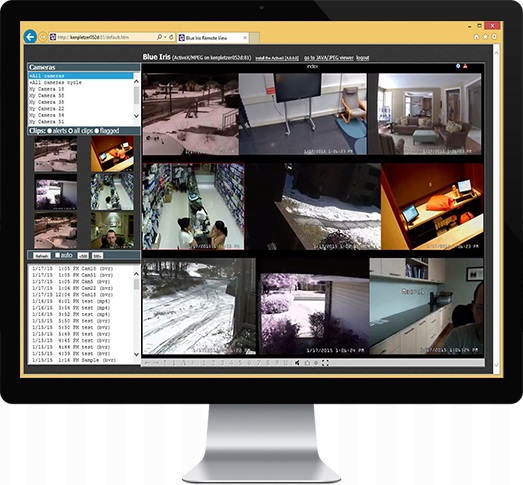Click the blue icon above the camera grid
This screenshot has height=485, width=523.
coord(458,66)
